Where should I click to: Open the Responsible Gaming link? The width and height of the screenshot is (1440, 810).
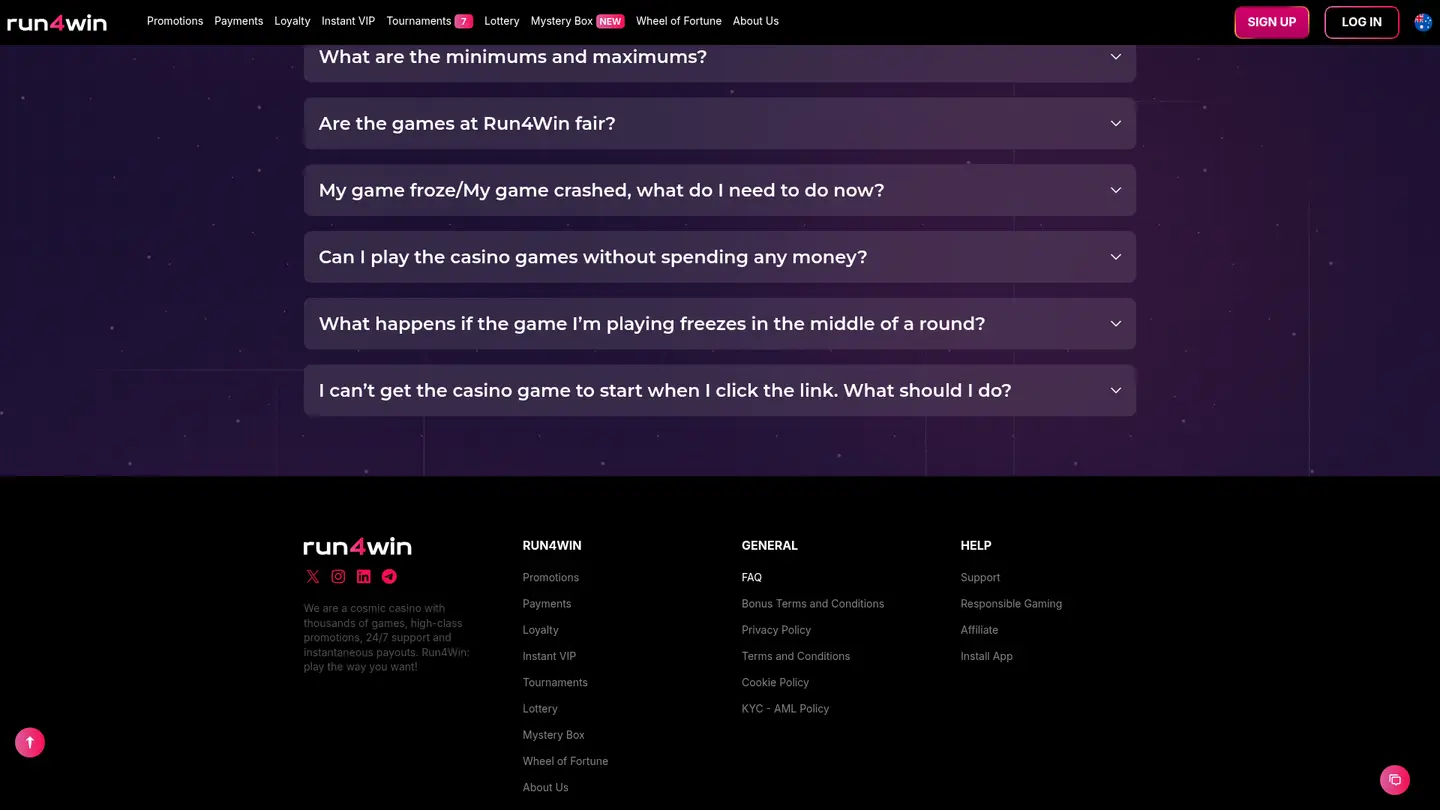(1012, 604)
